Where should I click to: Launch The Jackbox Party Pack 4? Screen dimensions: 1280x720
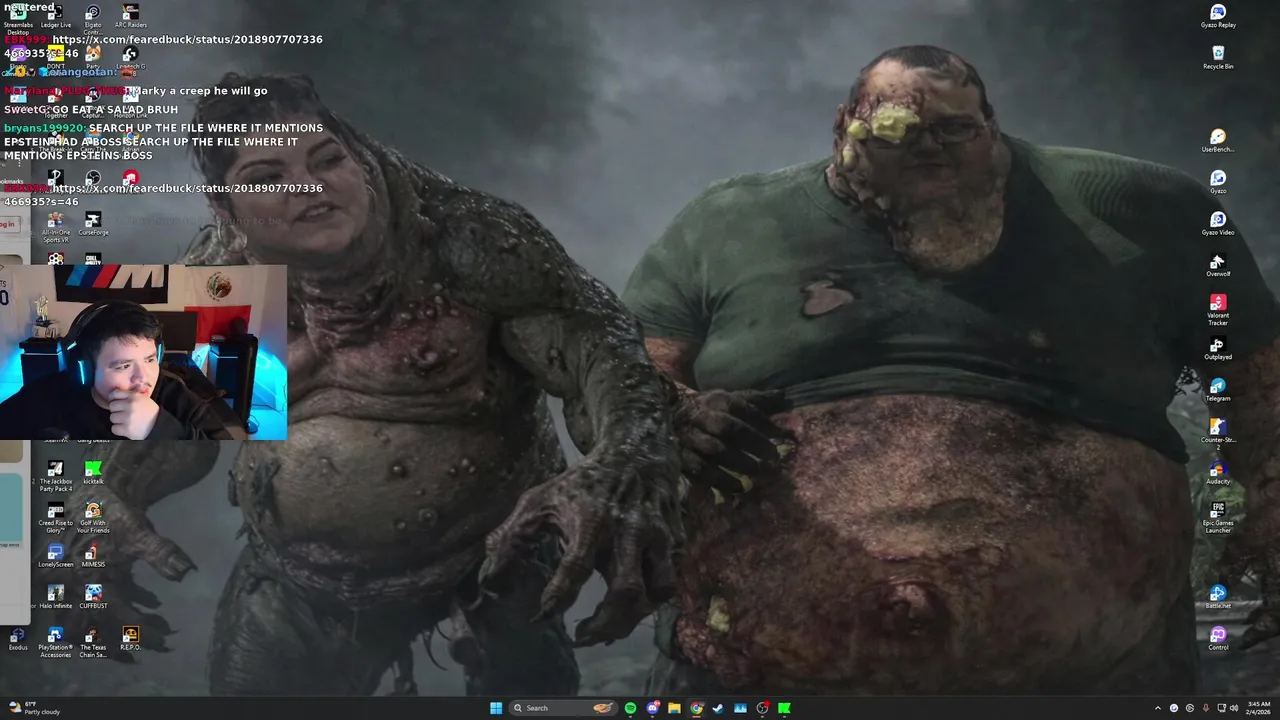(x=55, y=476)
